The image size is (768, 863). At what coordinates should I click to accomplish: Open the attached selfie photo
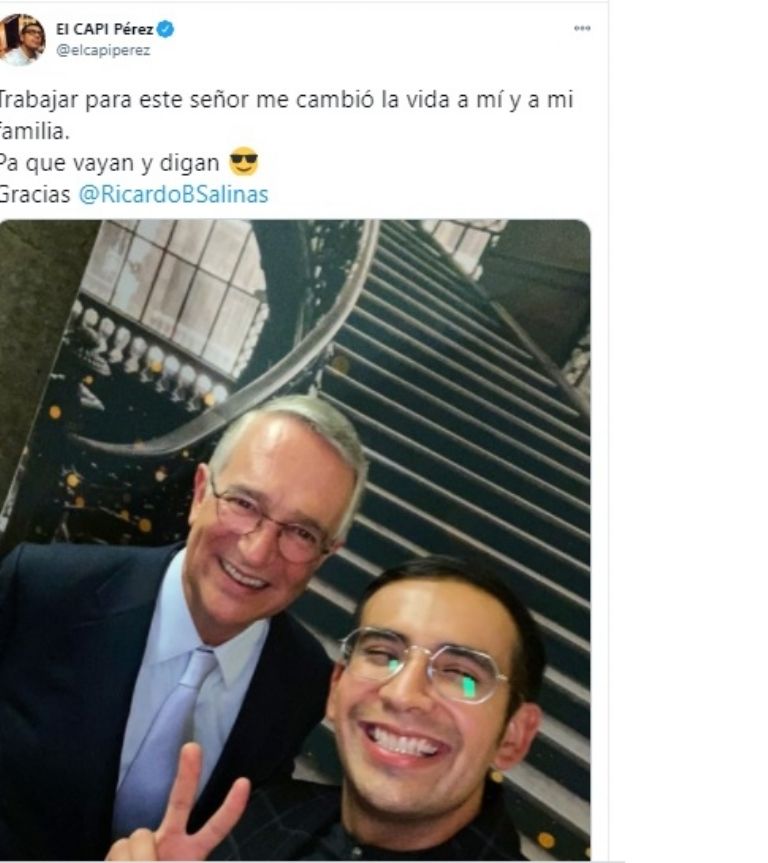click(295, 539)
